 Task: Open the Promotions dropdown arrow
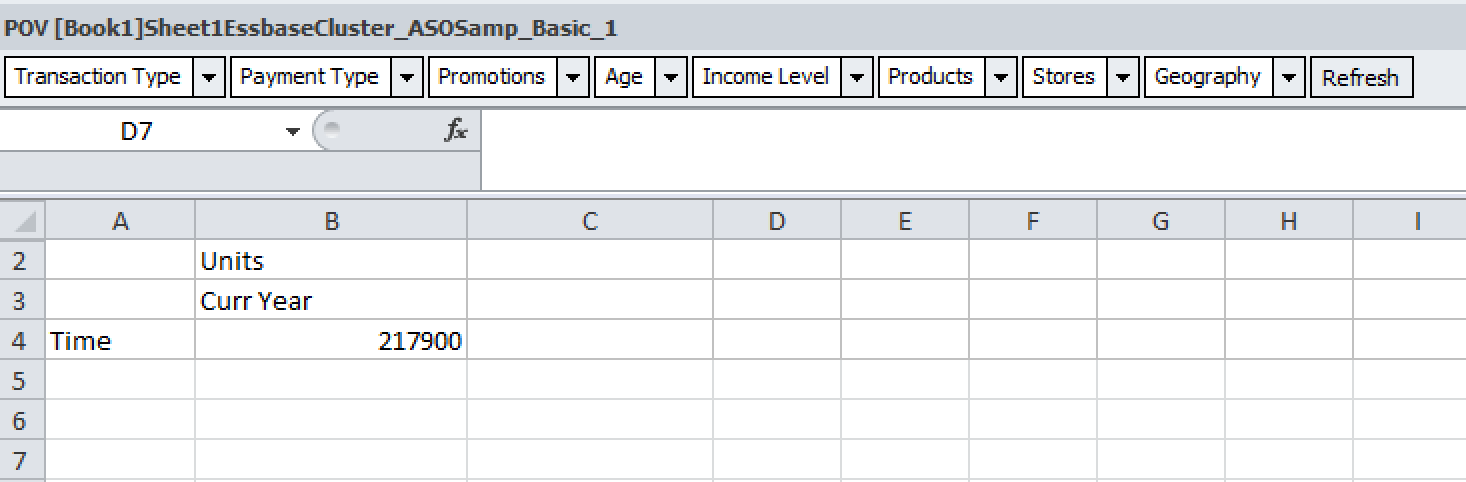coord(573,77)
